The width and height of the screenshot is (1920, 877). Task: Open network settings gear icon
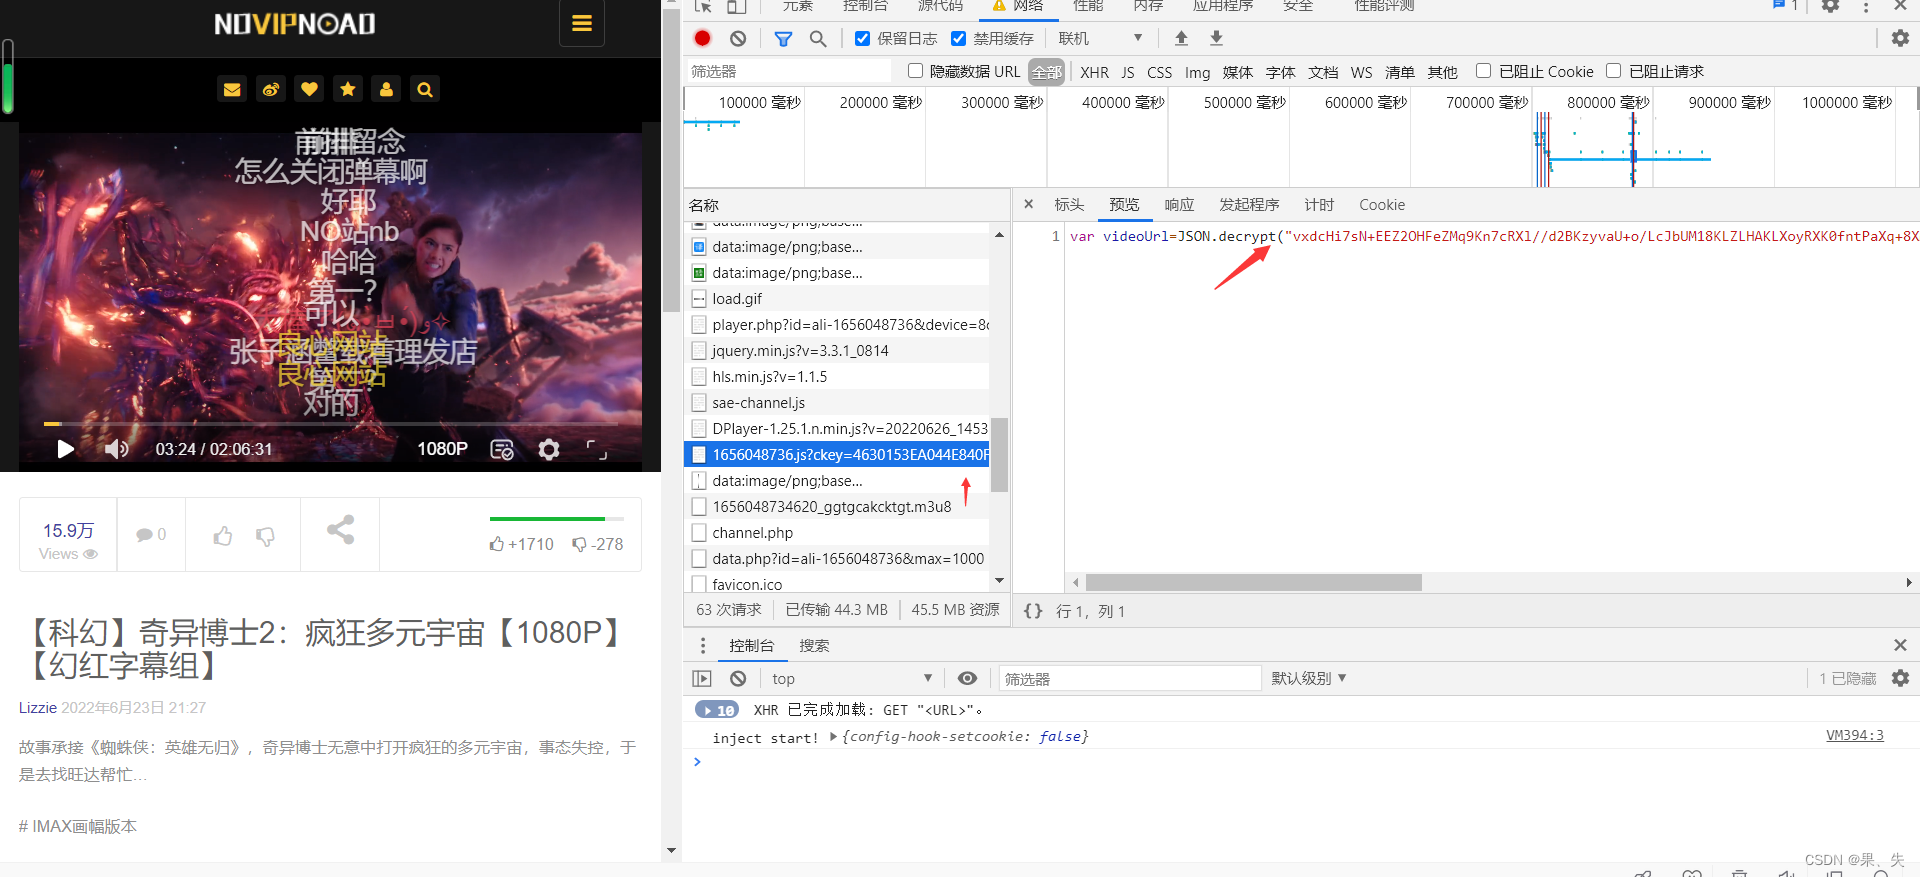[1900, 38]
